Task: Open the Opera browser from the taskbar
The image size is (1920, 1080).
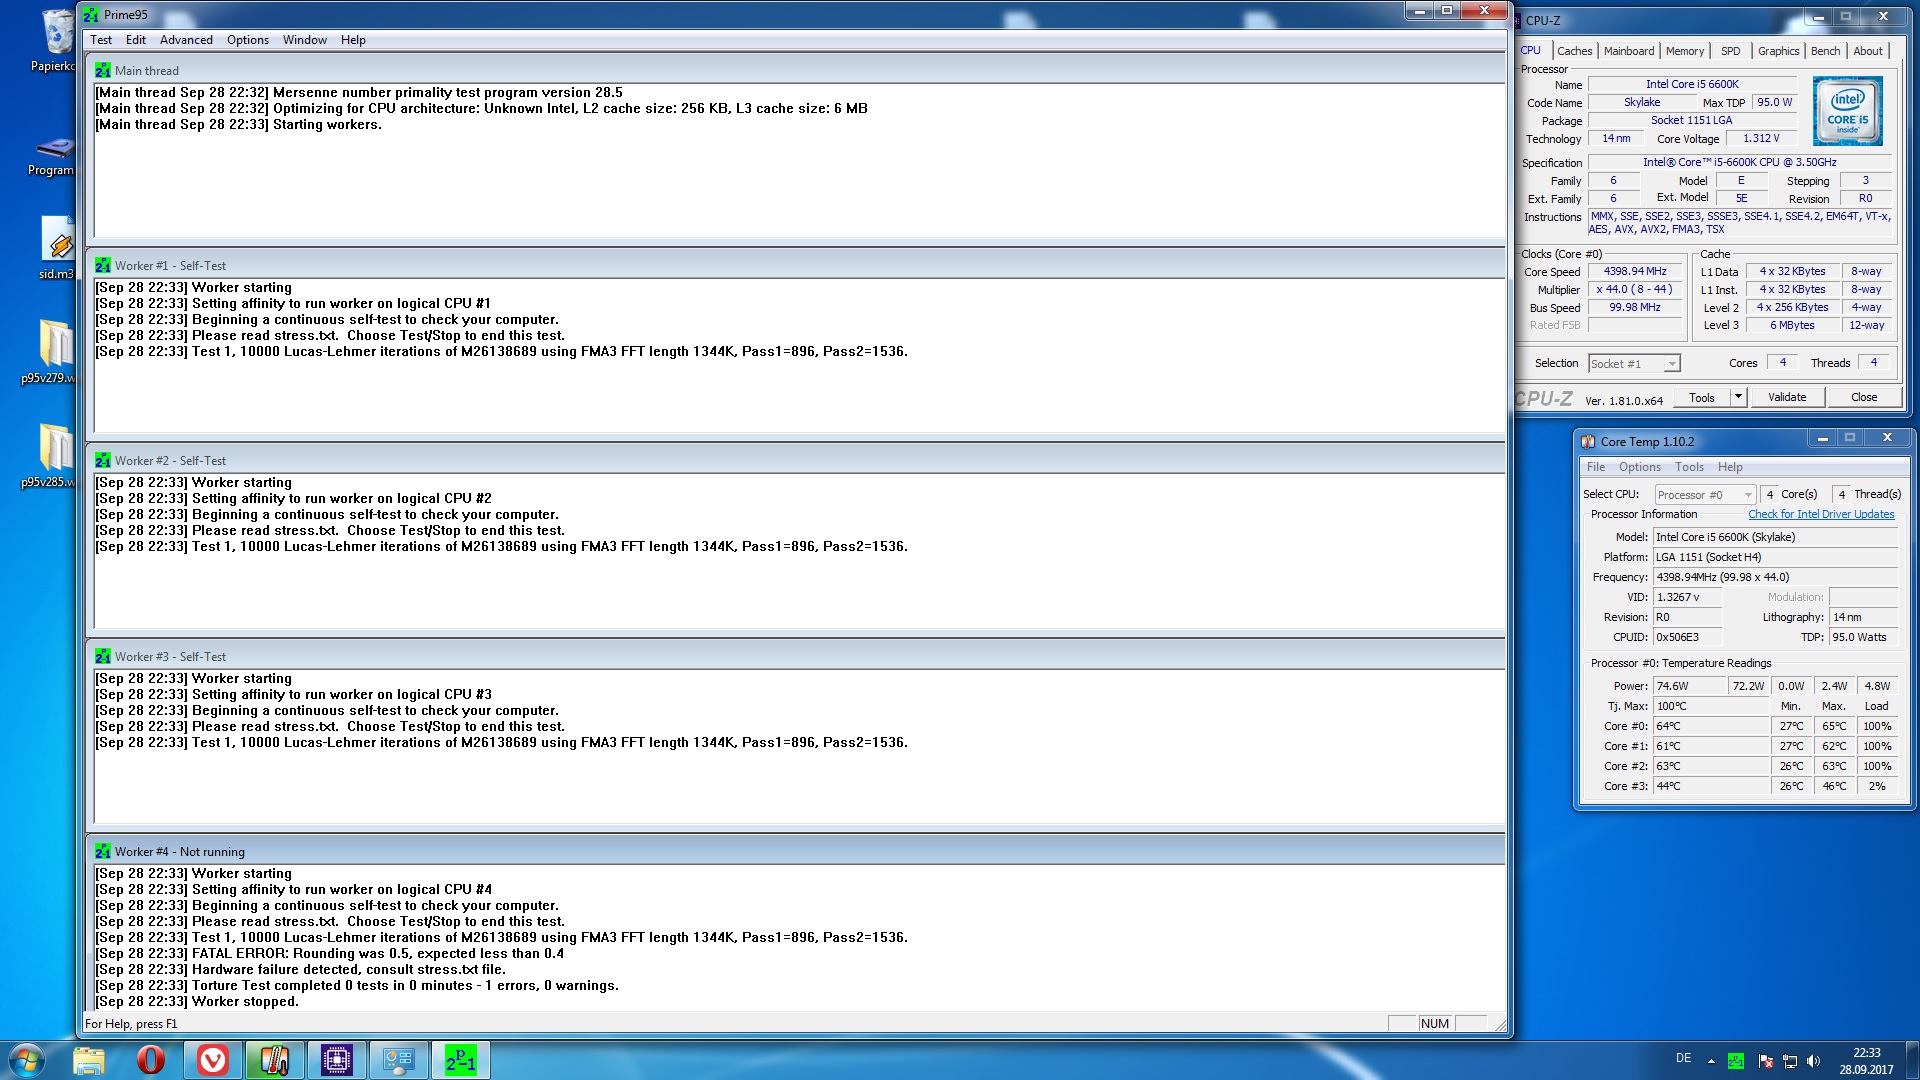Action: [150, 1060]
